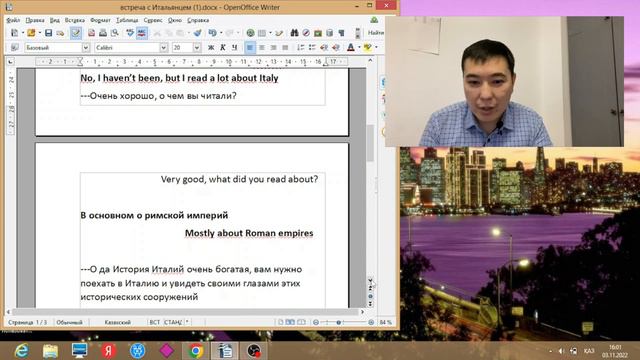Click the СТАНД selection mode field
640x360 pixels.
(x=173, y=322)
